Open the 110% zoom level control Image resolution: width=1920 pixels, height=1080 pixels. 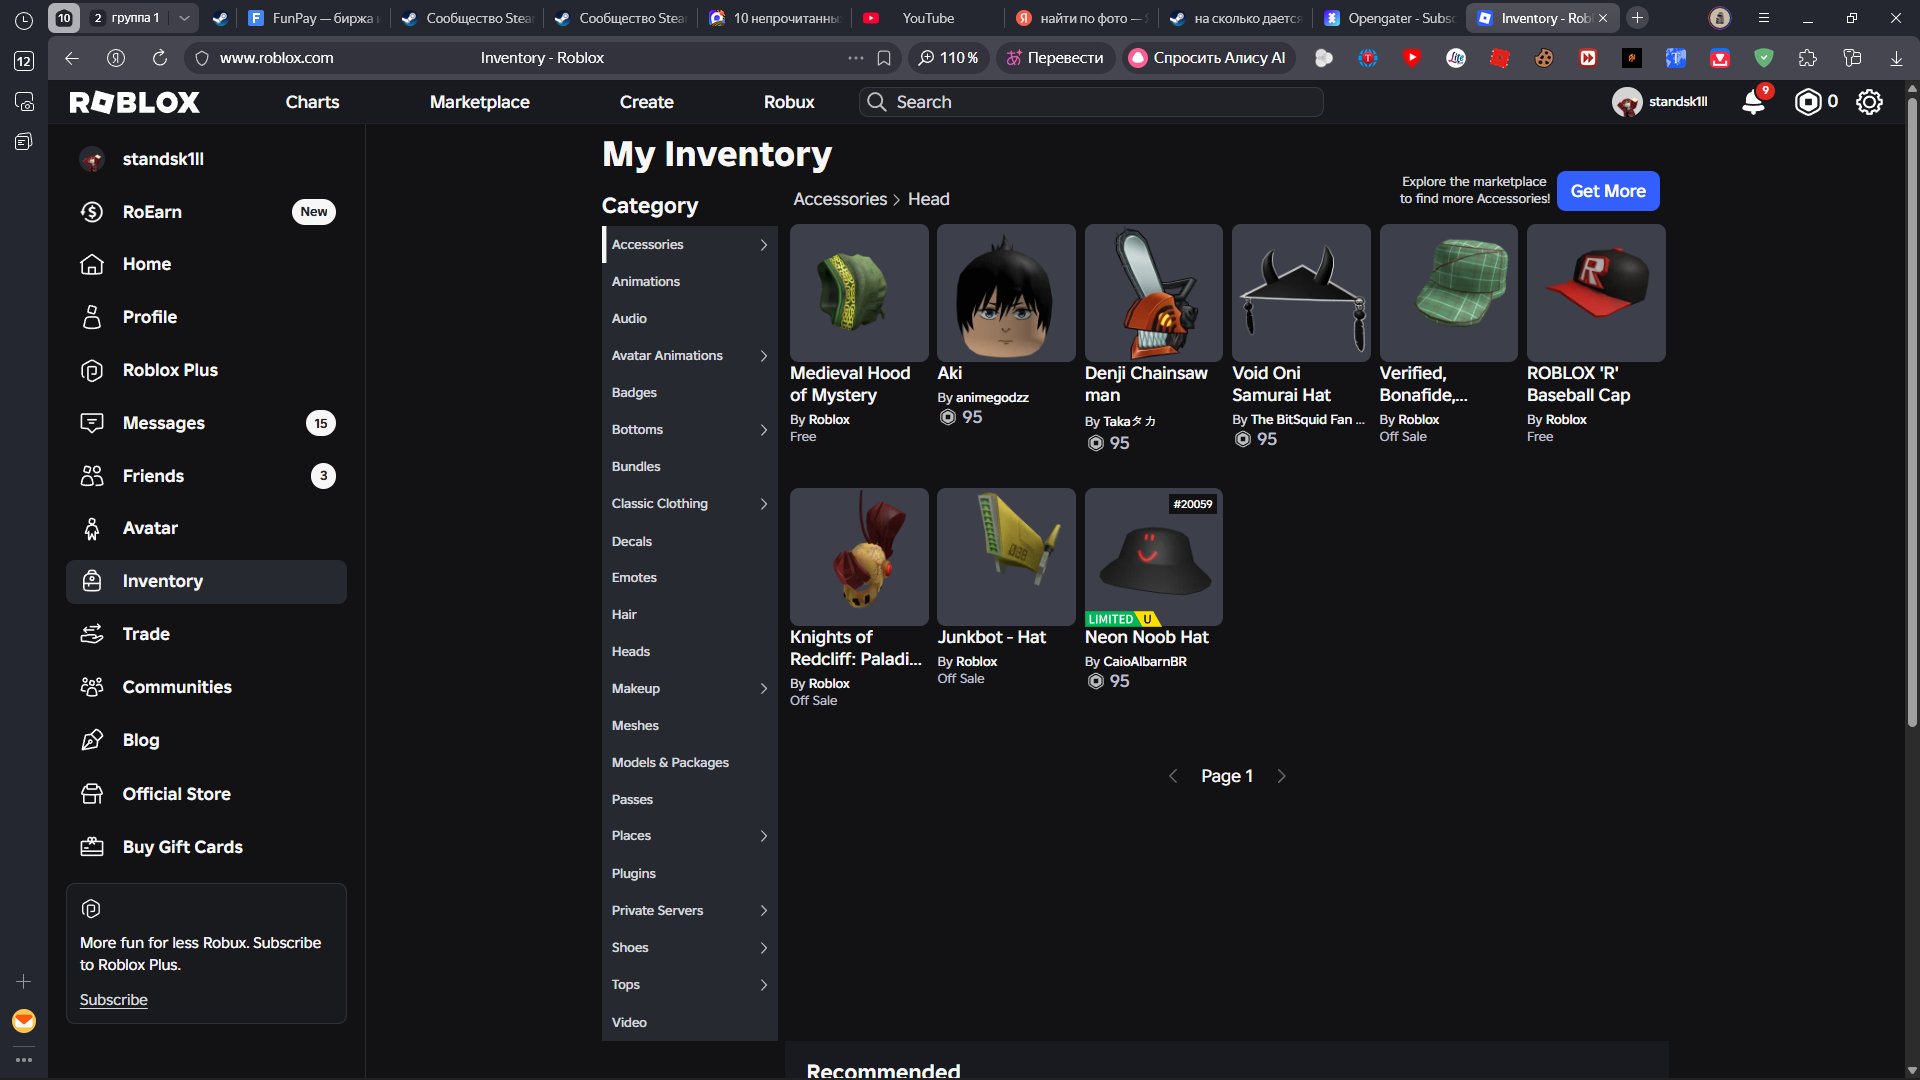coord(948,58)
